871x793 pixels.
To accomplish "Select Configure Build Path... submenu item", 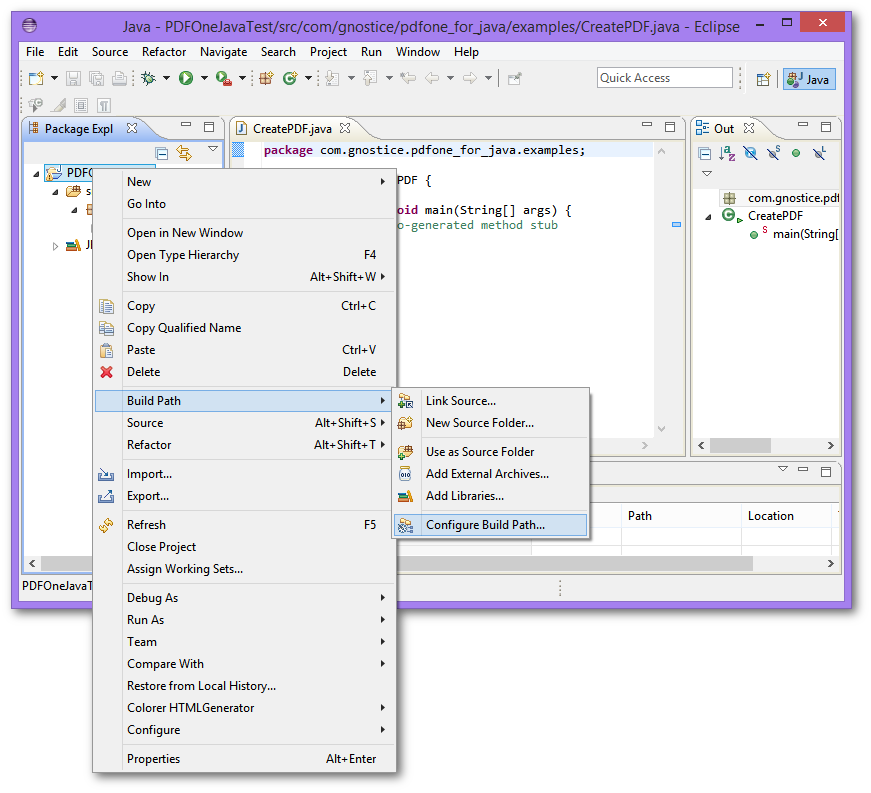I will 490,525.
